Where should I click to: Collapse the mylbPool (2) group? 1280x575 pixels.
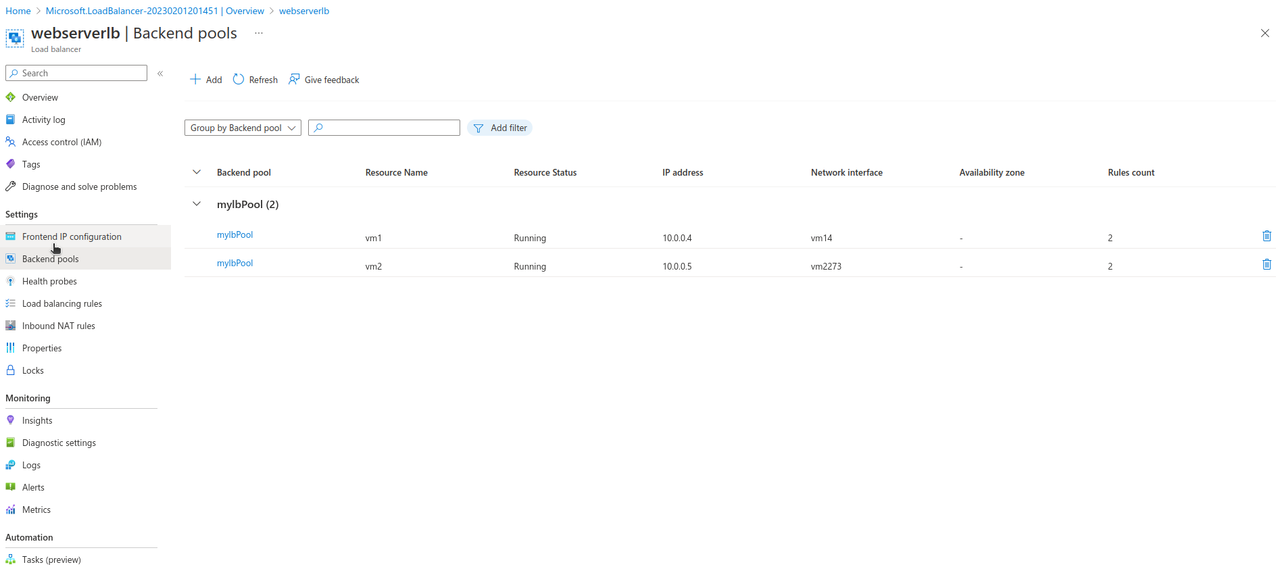coord(197,204)
